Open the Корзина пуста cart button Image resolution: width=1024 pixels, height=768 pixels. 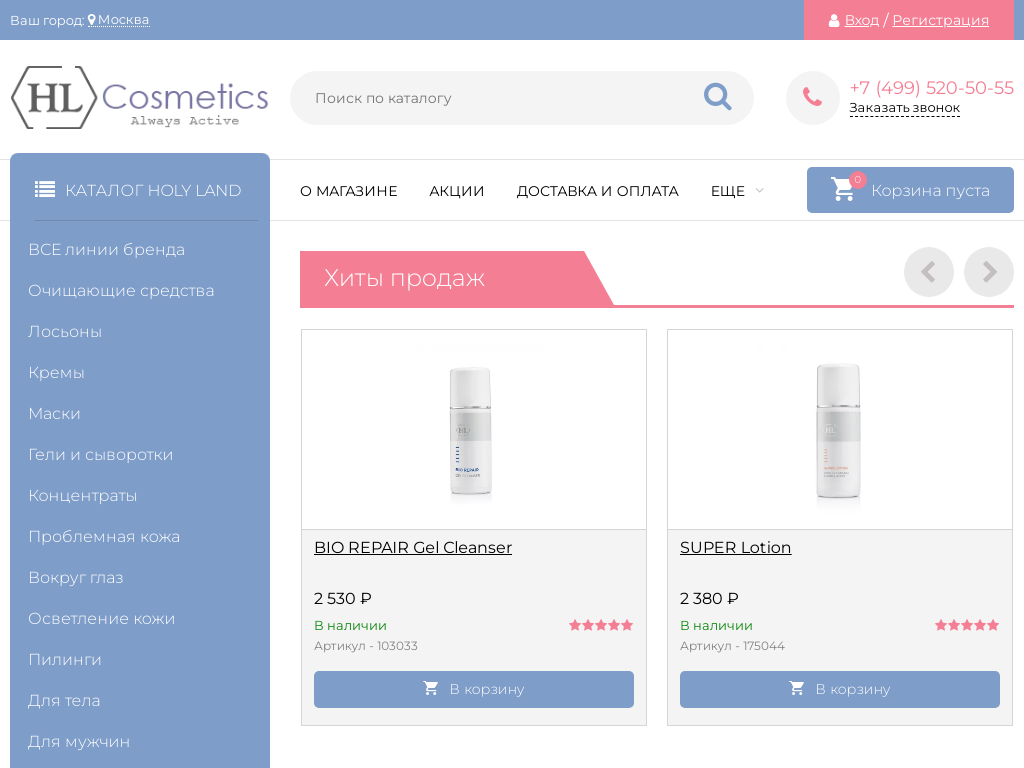click(910, 190)
